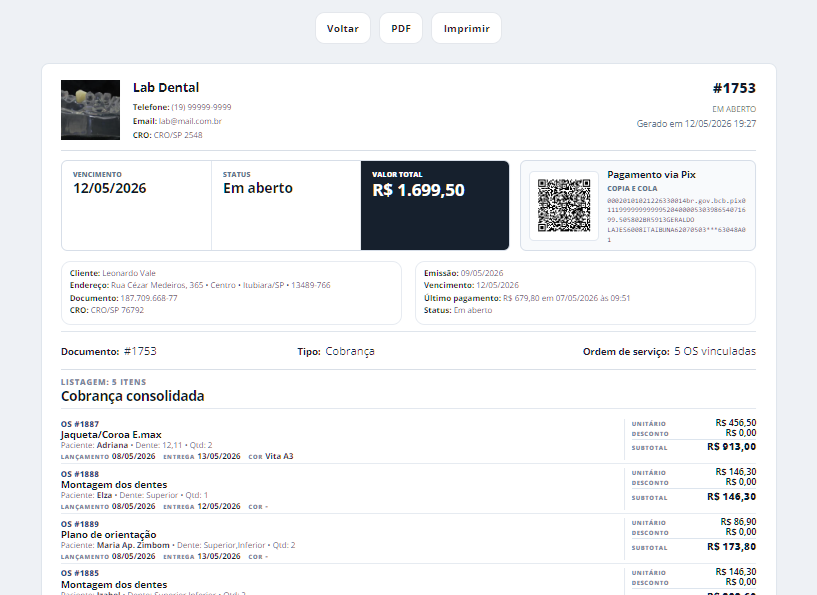Select the Pix copia e cola code text
This screenshot has width=817, height=595.
(676, 220)
